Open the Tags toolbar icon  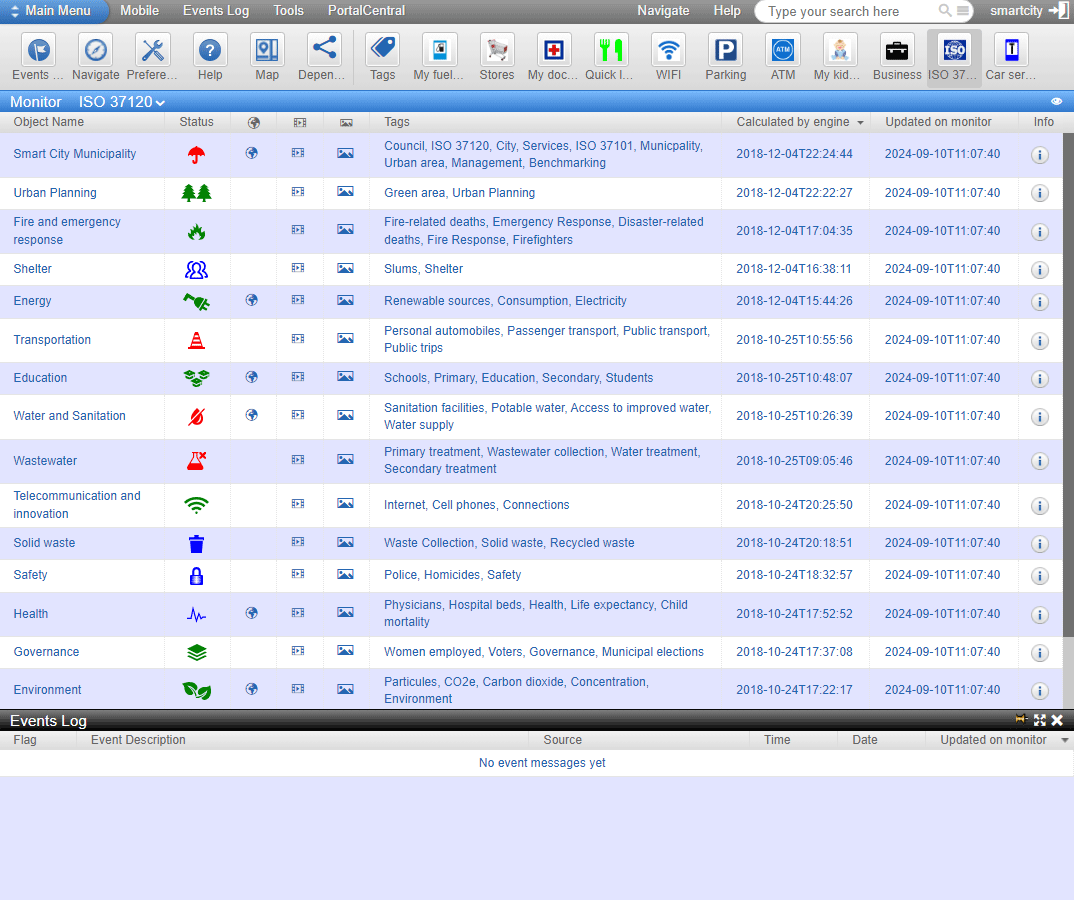[382, 50]
